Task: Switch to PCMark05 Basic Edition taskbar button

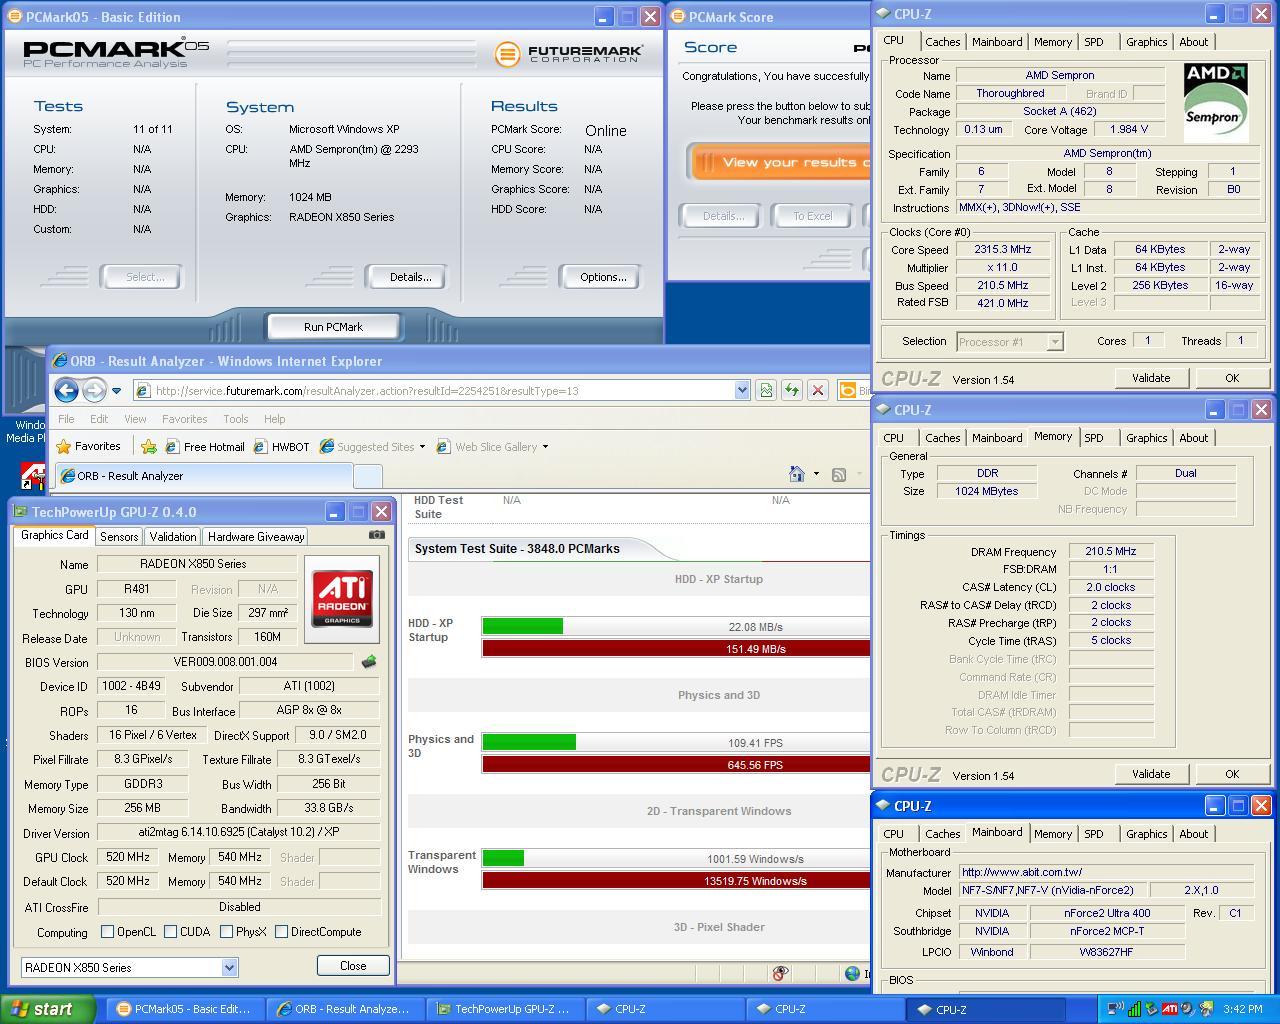Action: tap(183, 1009)
